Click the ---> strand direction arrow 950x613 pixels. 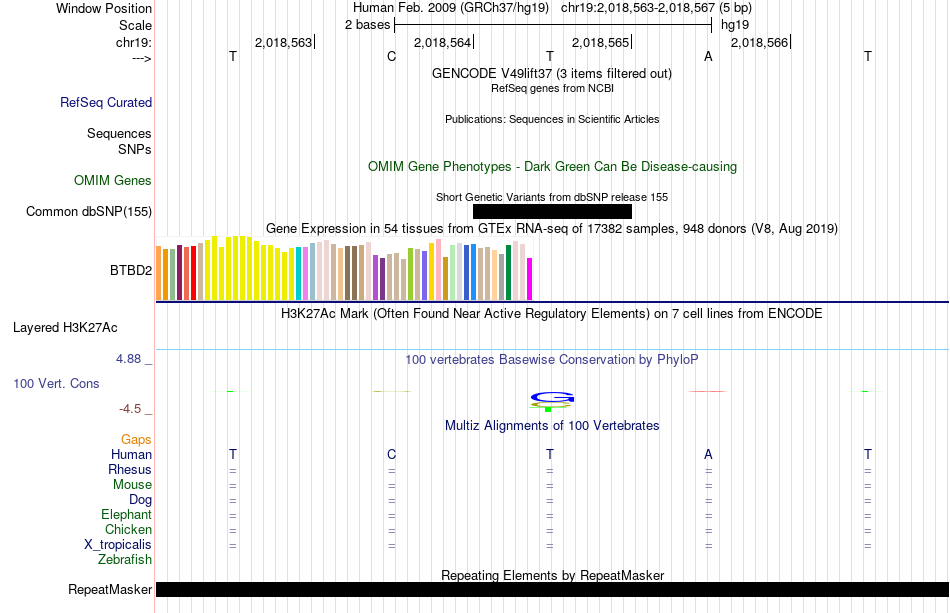coord(142,58)
